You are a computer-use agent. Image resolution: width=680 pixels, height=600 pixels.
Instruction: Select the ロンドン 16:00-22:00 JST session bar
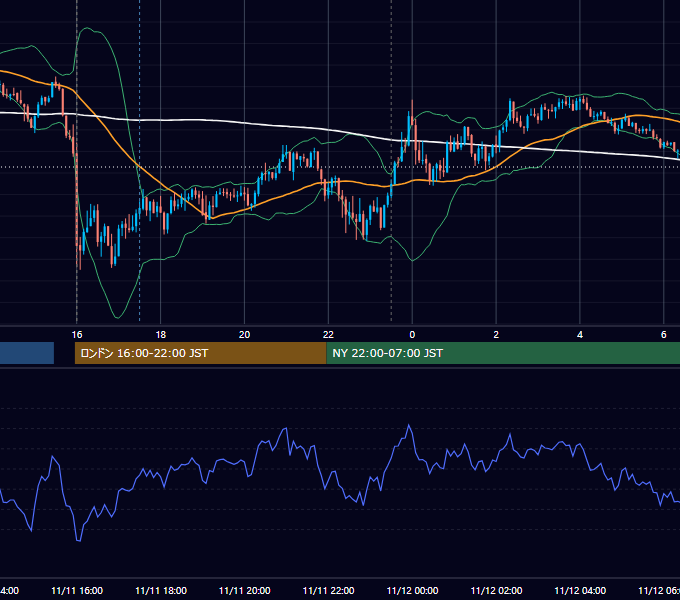(x=200, y=353)
